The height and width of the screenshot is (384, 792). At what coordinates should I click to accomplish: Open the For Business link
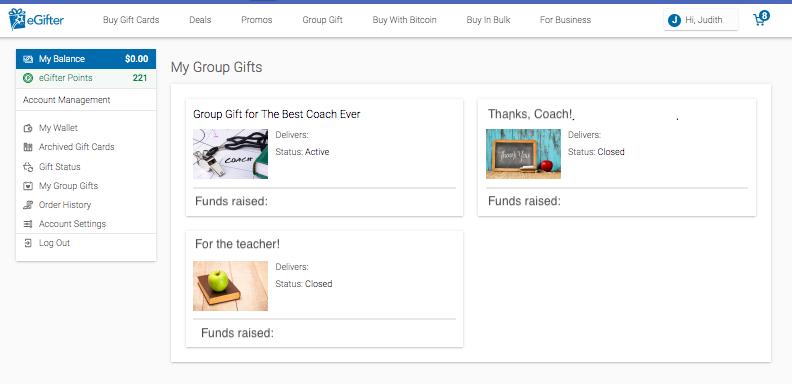pyautogui.click(x=565, y=20)
